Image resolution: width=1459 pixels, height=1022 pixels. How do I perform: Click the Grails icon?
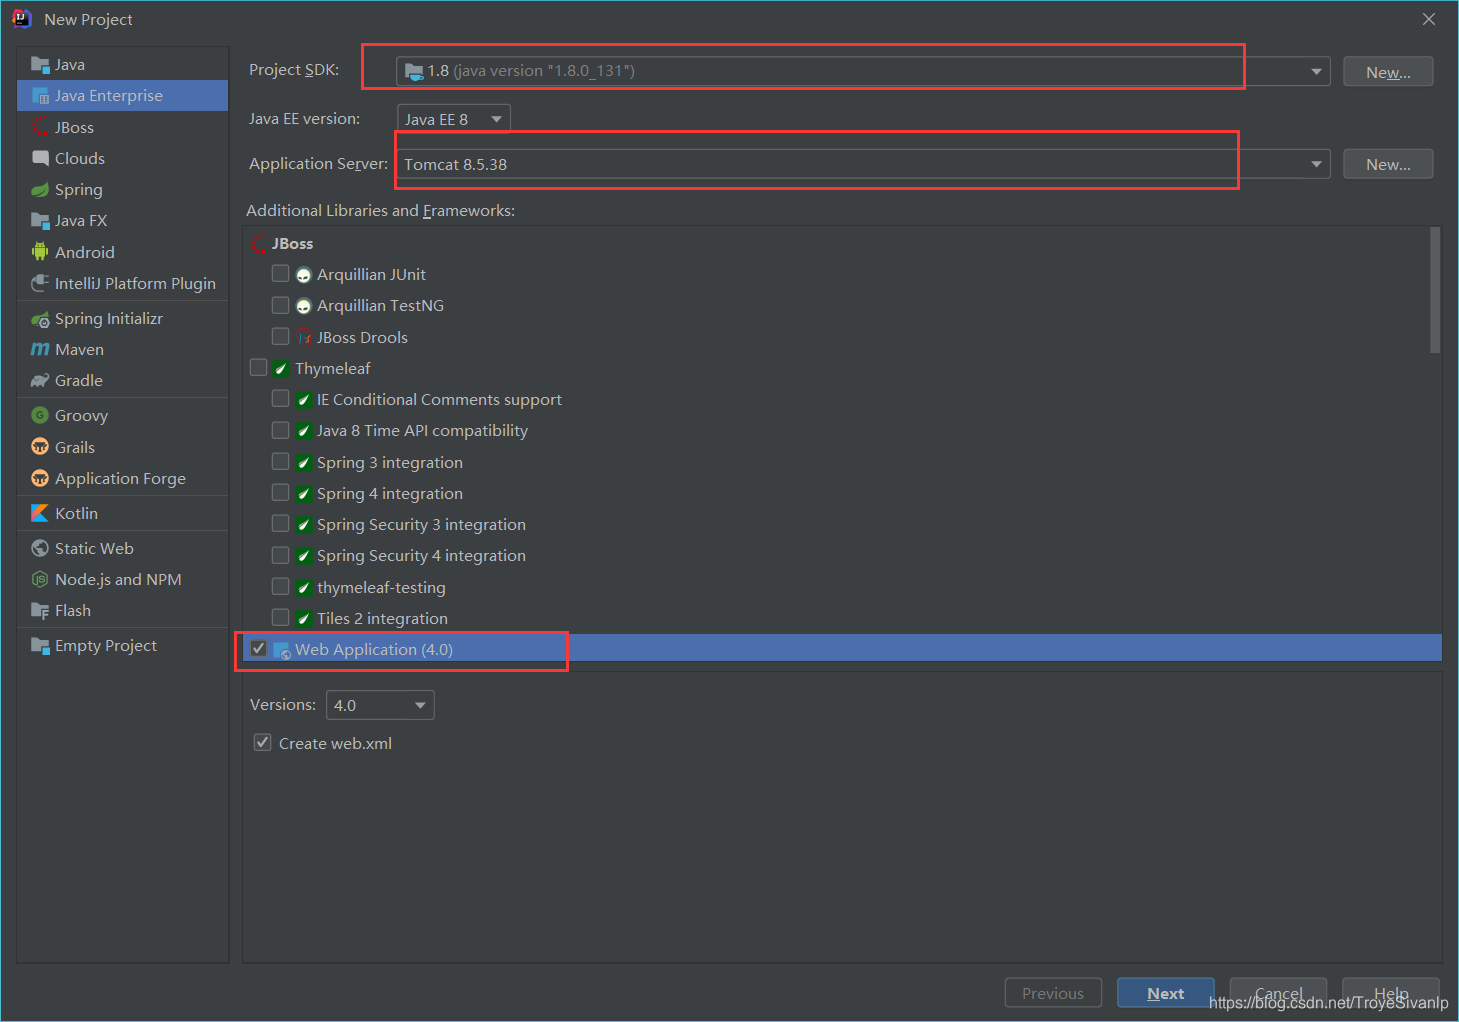click(x=40, y=447)
